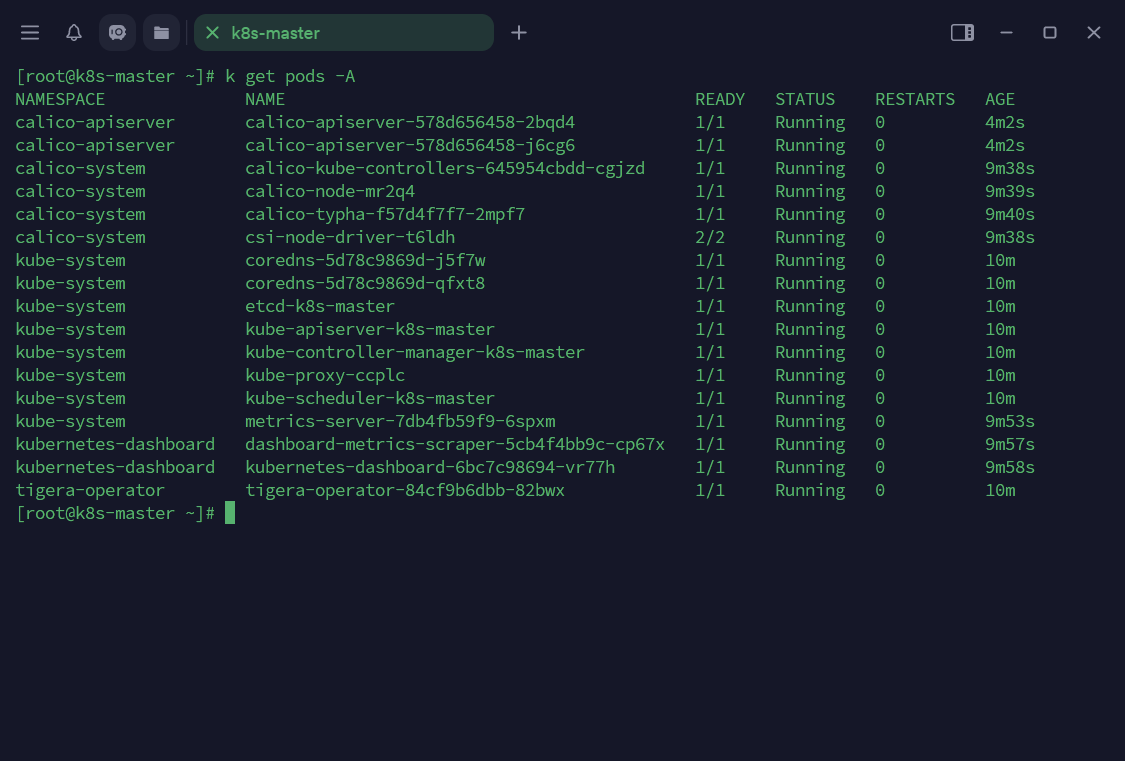This screenshot has height=761, width=1125.
Task: Add a new tab with the plus button
Action: tap(519, 33)
